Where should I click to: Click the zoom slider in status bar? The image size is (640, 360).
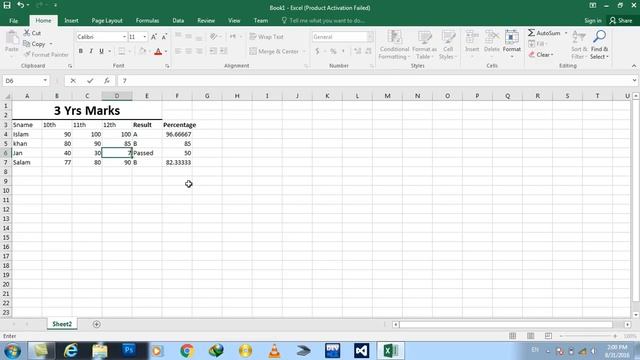(x=588, y=336)
